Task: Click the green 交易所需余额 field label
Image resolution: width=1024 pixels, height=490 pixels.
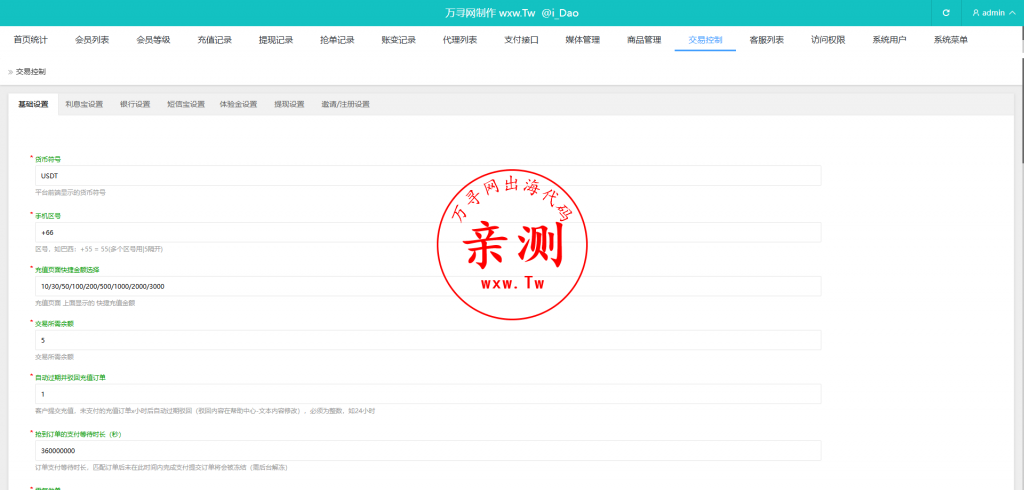Action: [54, 323]
